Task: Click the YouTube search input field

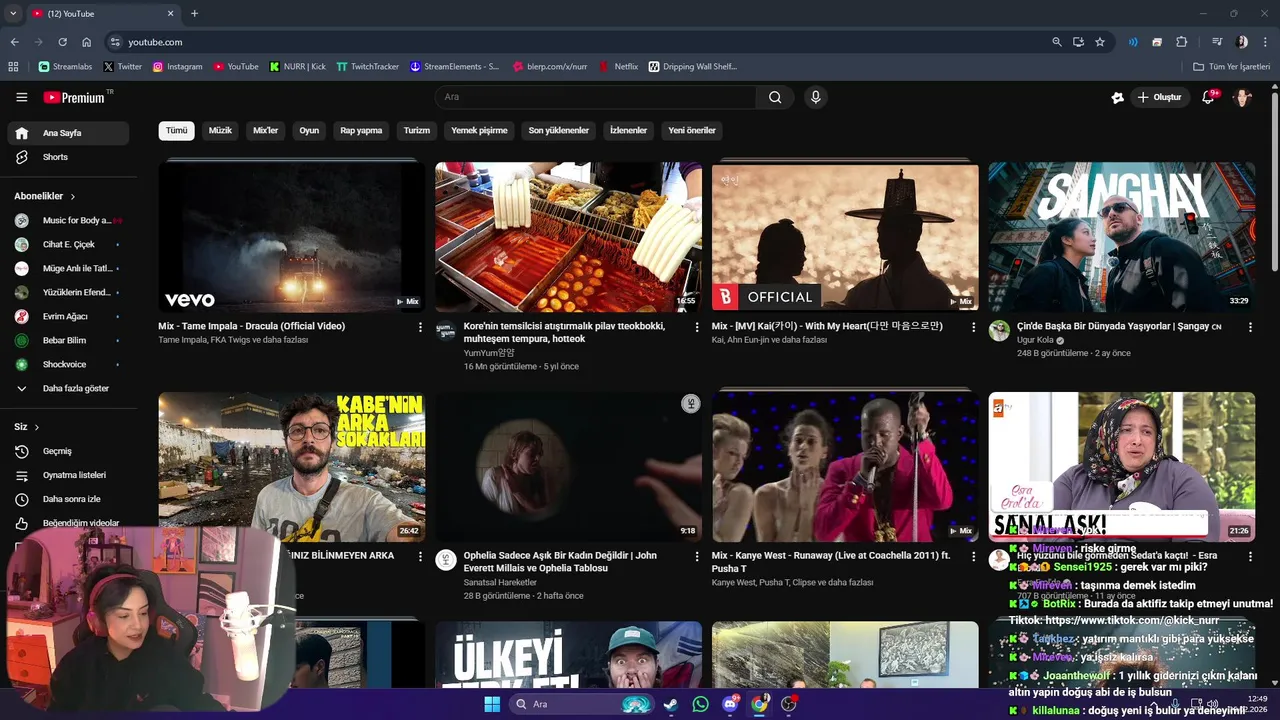Action: [x=596, y=97]
